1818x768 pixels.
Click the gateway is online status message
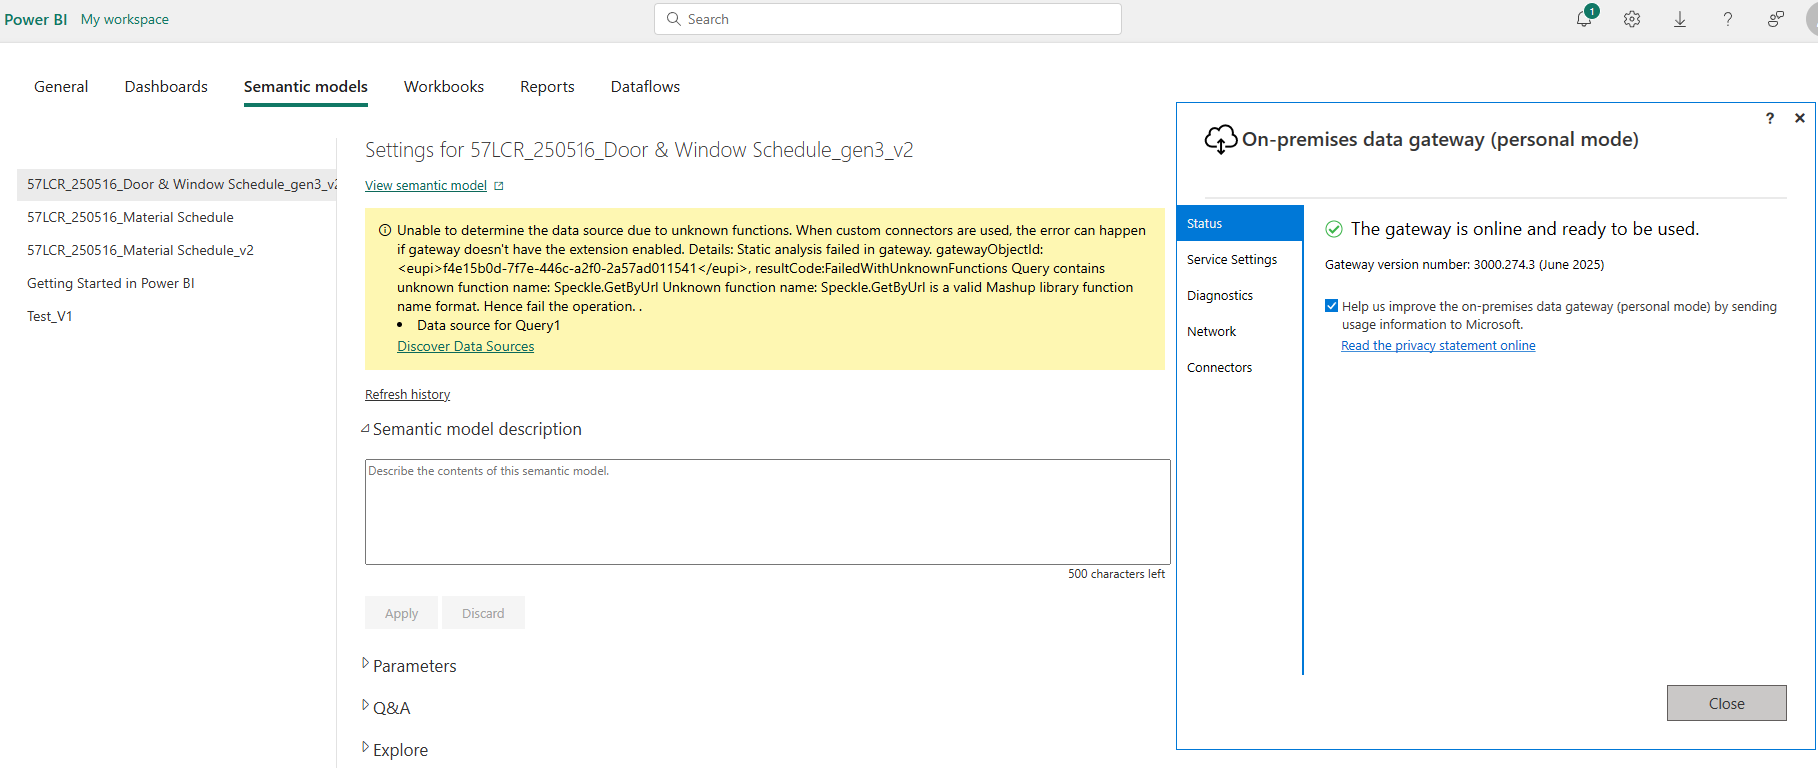pos(1524,229)
